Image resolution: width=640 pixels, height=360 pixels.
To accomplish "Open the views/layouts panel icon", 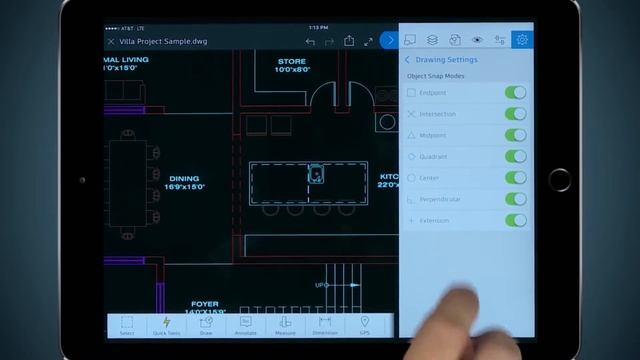I will (x=410, y=40).
